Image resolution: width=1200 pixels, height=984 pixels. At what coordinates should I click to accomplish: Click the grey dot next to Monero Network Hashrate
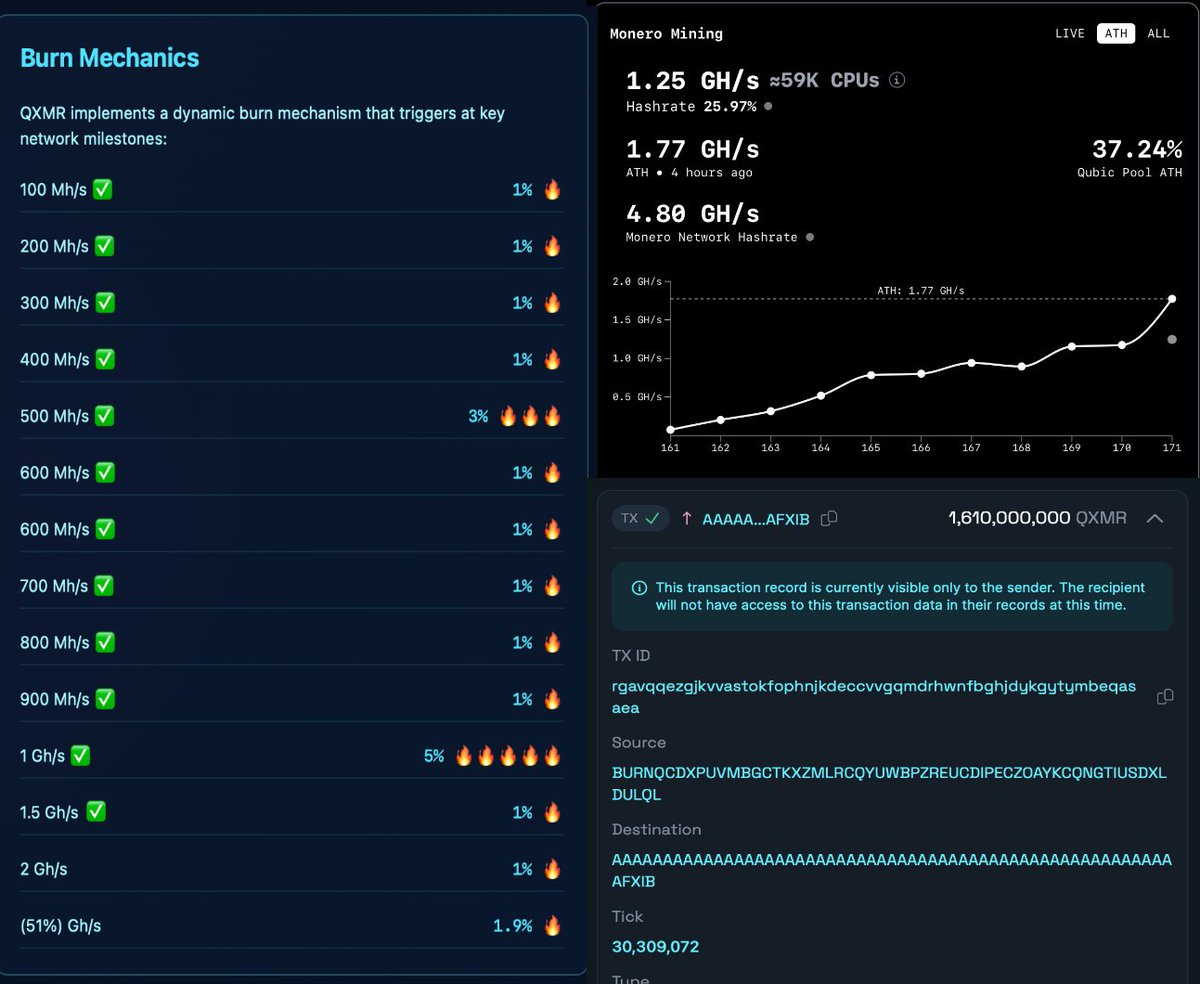(x=809, y=237)
